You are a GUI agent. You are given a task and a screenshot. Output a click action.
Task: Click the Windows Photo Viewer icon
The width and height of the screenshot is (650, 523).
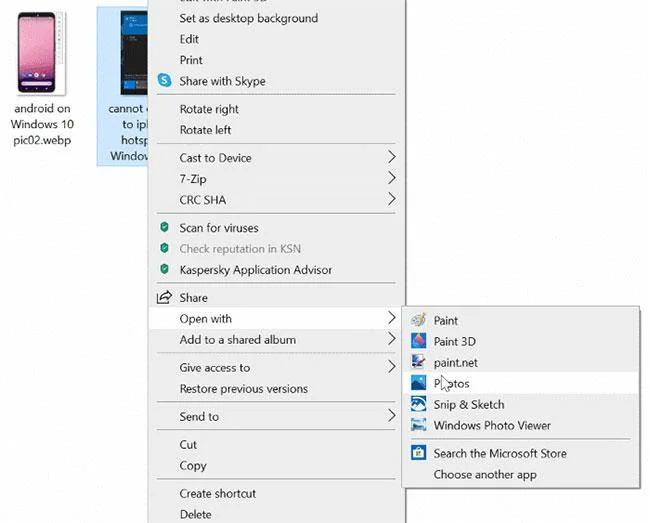pos(418,425)
